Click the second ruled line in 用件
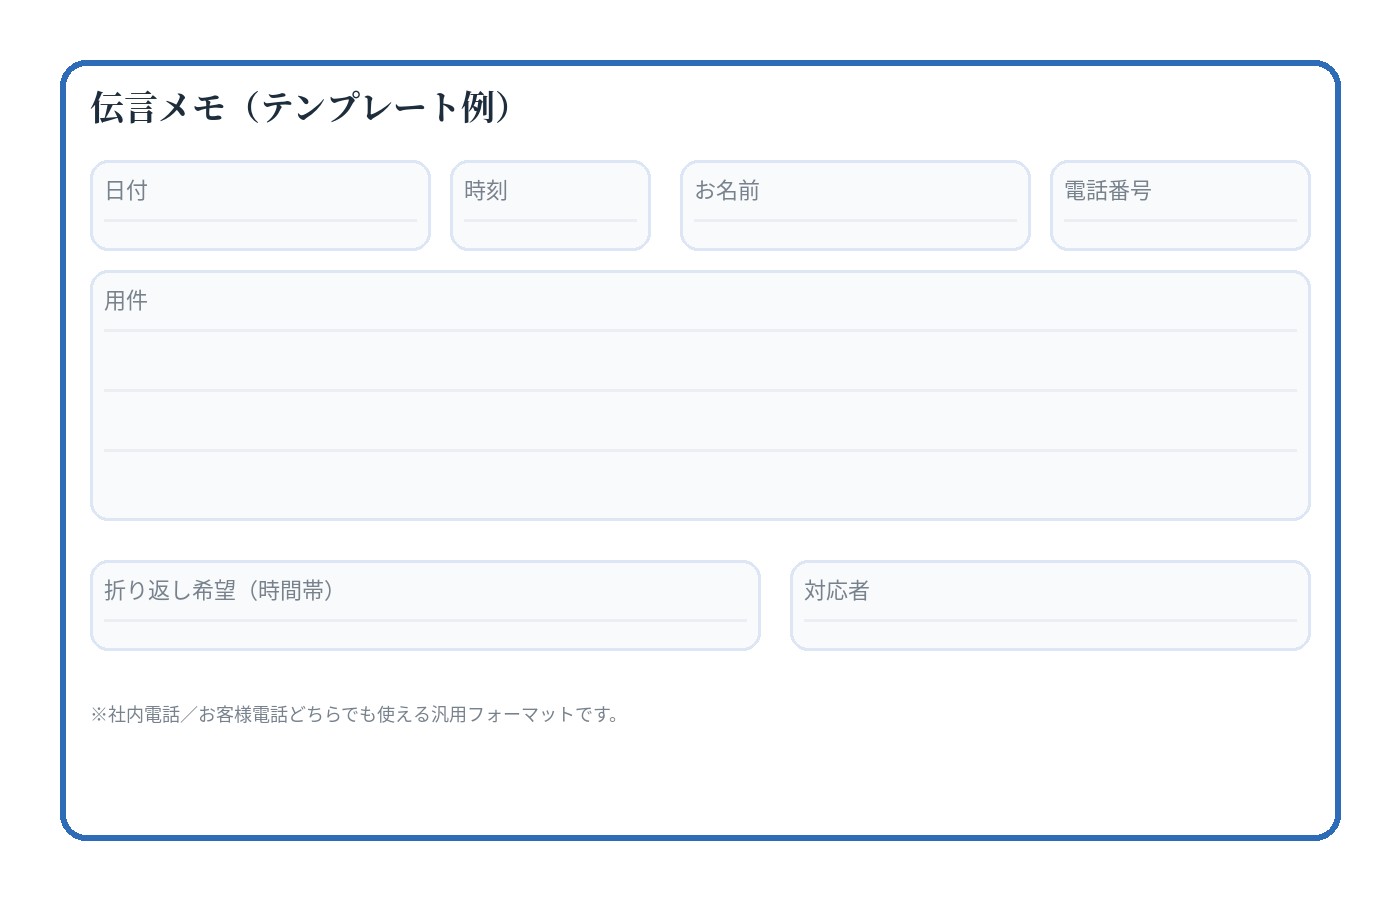Screen dimensions: 1400x900 700,390
